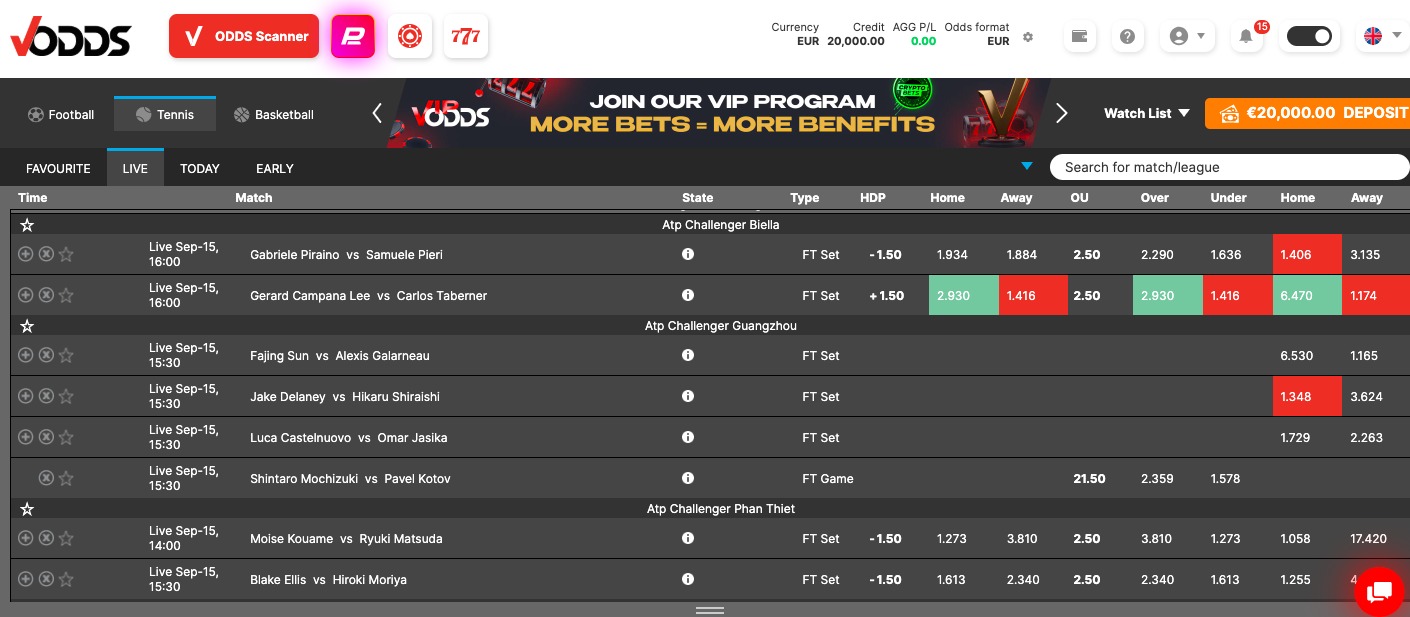Open the live chat bubble button

(x=1379, y=591)
